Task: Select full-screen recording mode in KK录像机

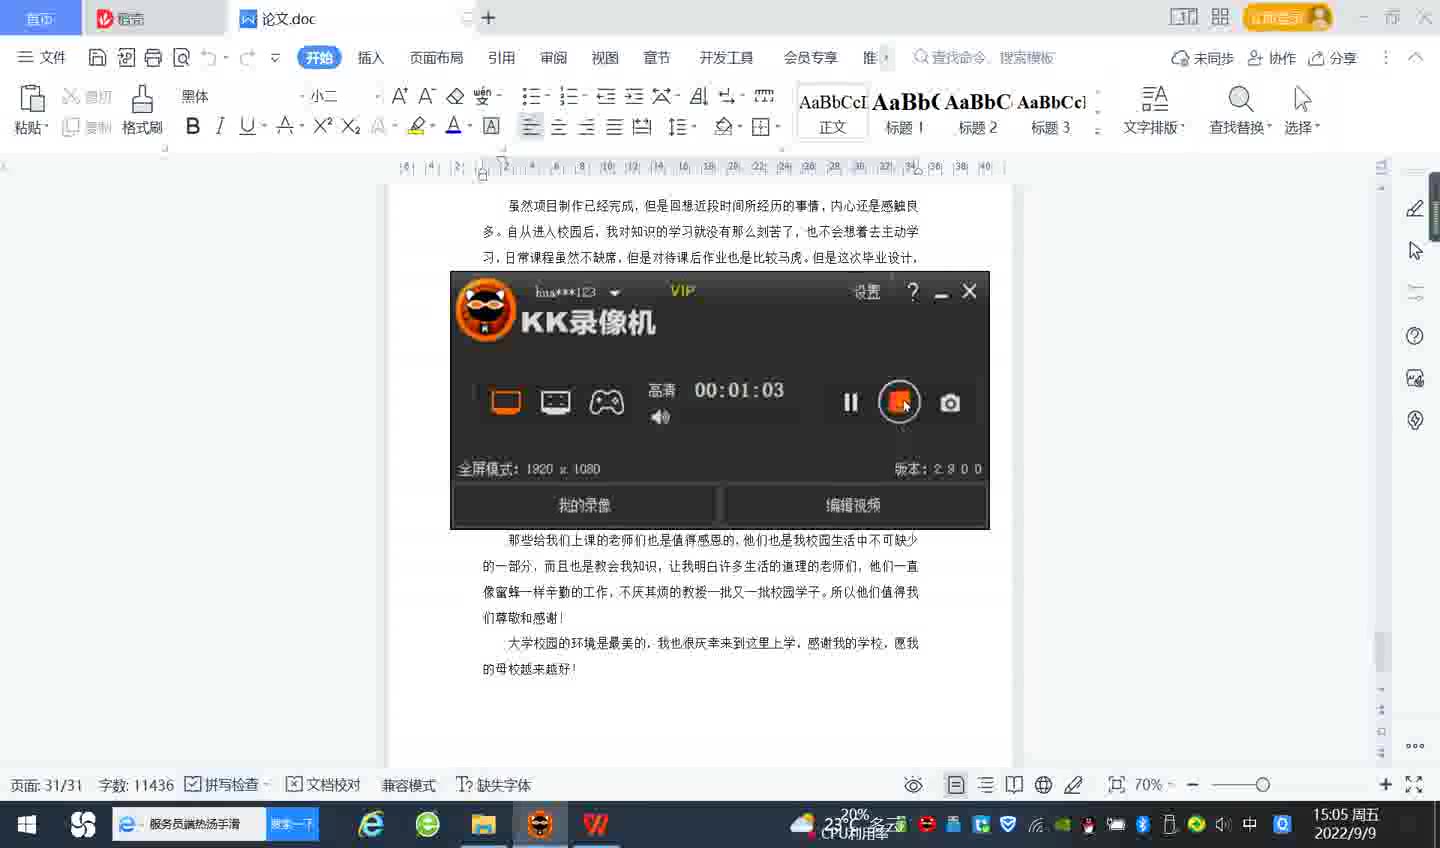Action: click(506, 402)
